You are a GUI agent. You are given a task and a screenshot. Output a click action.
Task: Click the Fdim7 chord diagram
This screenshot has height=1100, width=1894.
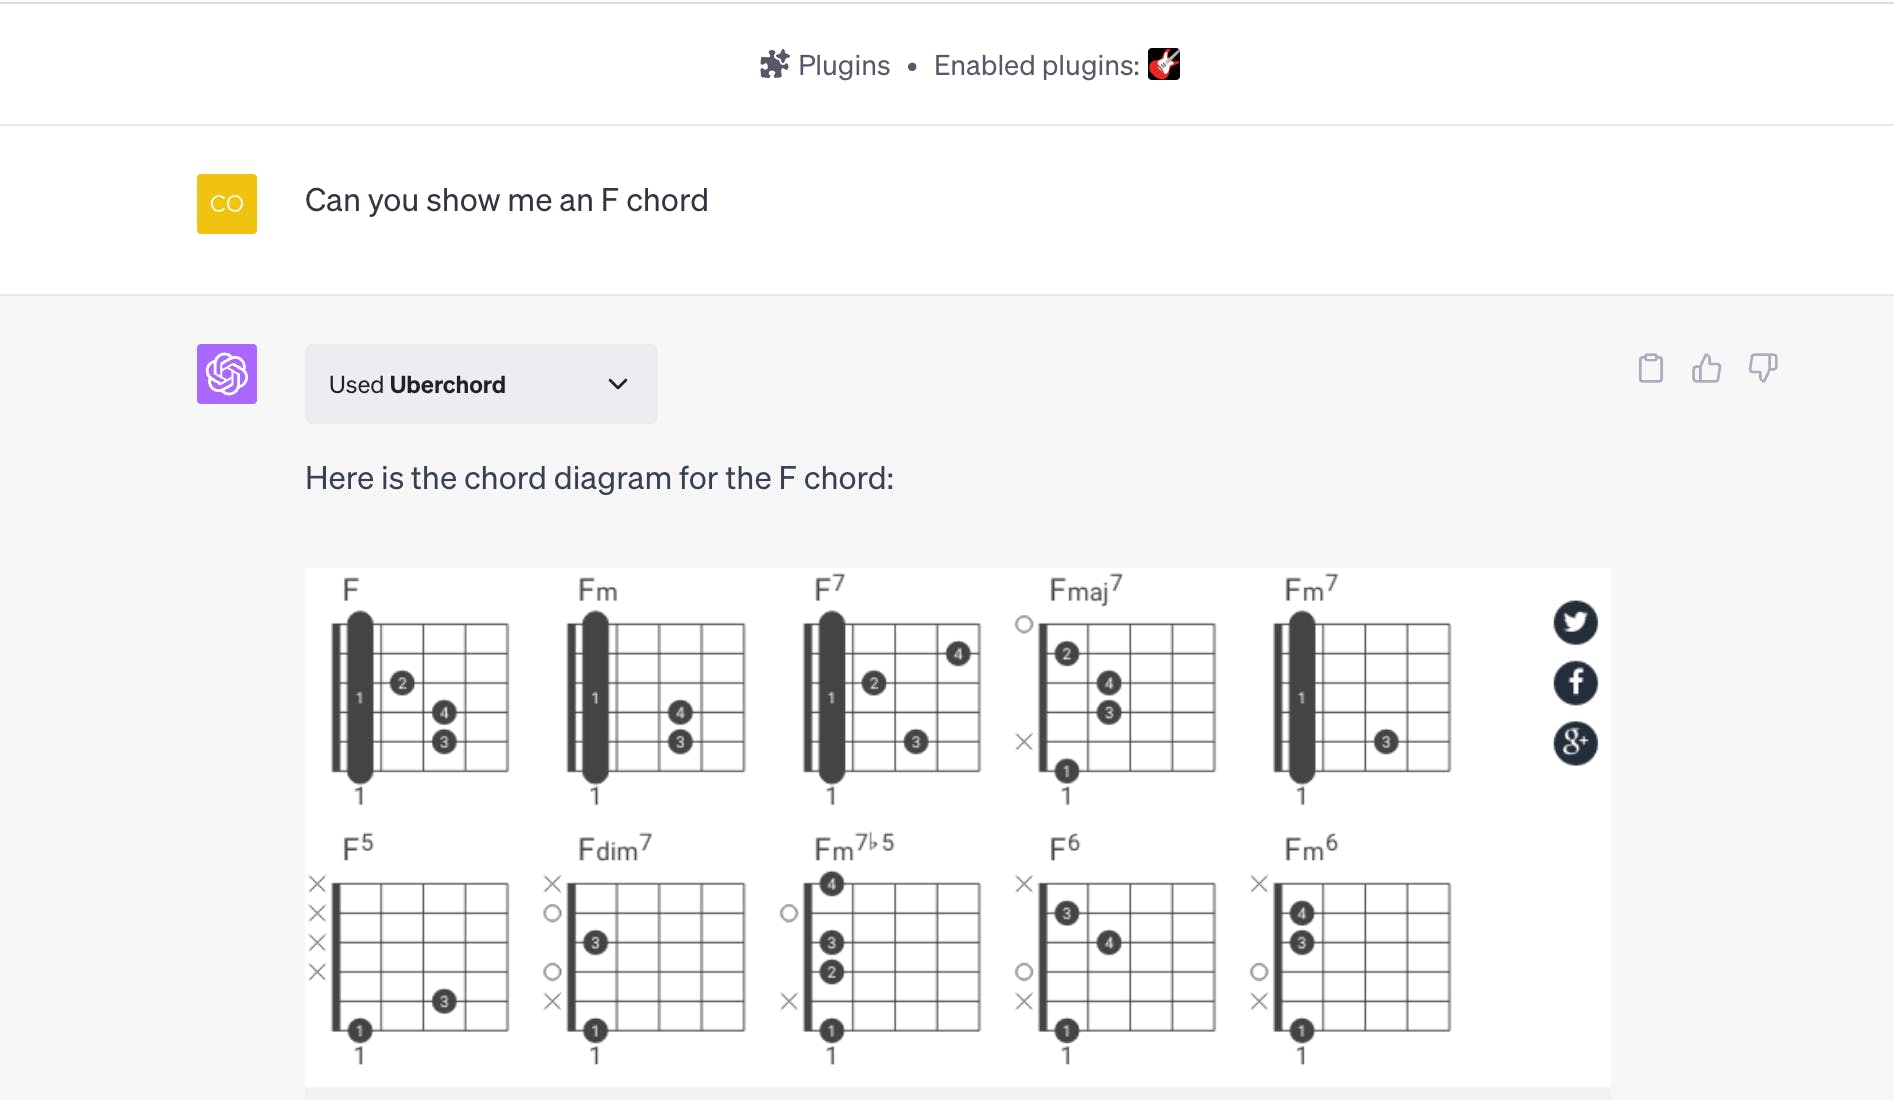pyautogui.click(x=657, y=956)
